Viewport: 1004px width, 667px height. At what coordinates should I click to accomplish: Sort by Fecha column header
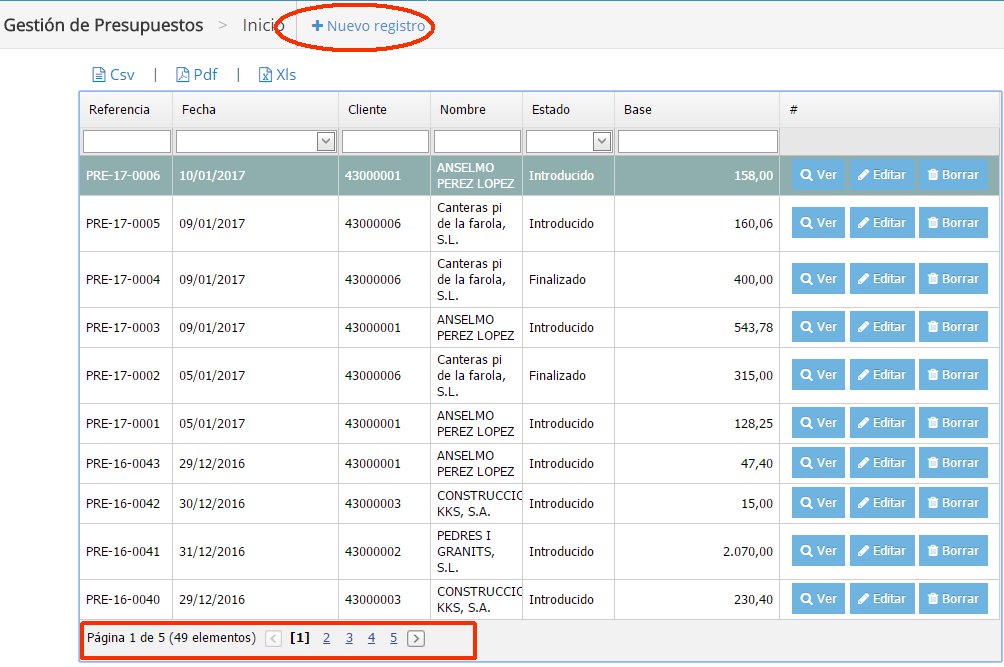pos(198,109)
